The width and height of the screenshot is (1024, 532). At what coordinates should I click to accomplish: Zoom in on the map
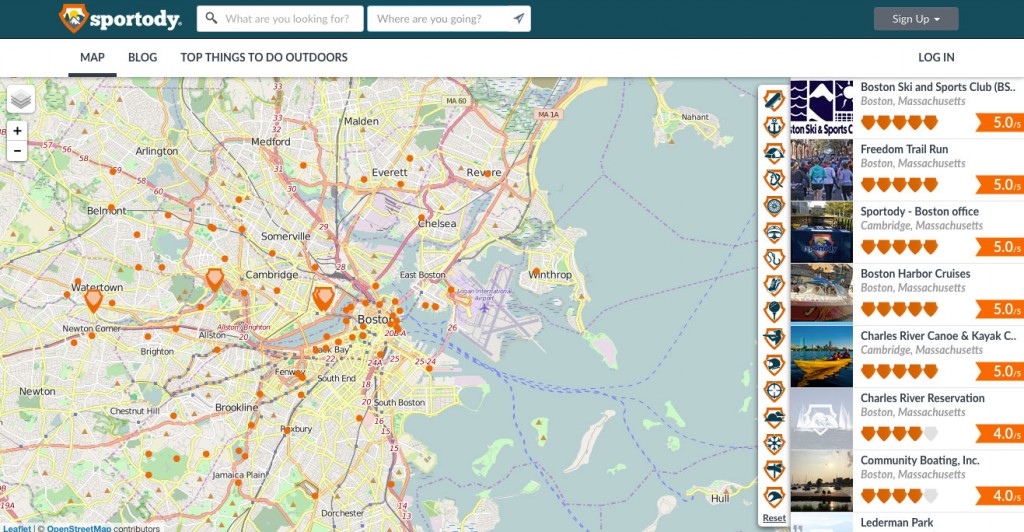[x=17, y=131]
